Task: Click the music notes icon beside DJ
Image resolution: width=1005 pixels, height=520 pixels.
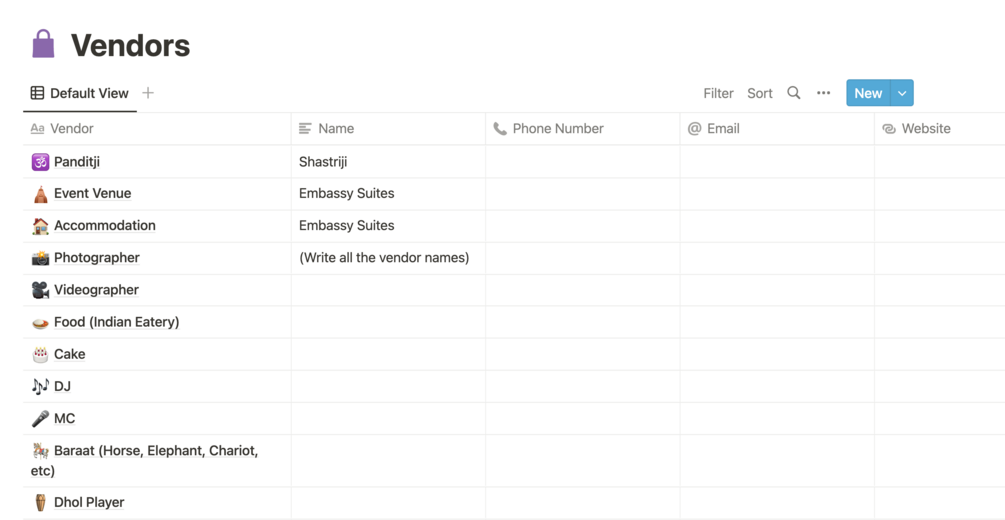Action: coord(40,386)
